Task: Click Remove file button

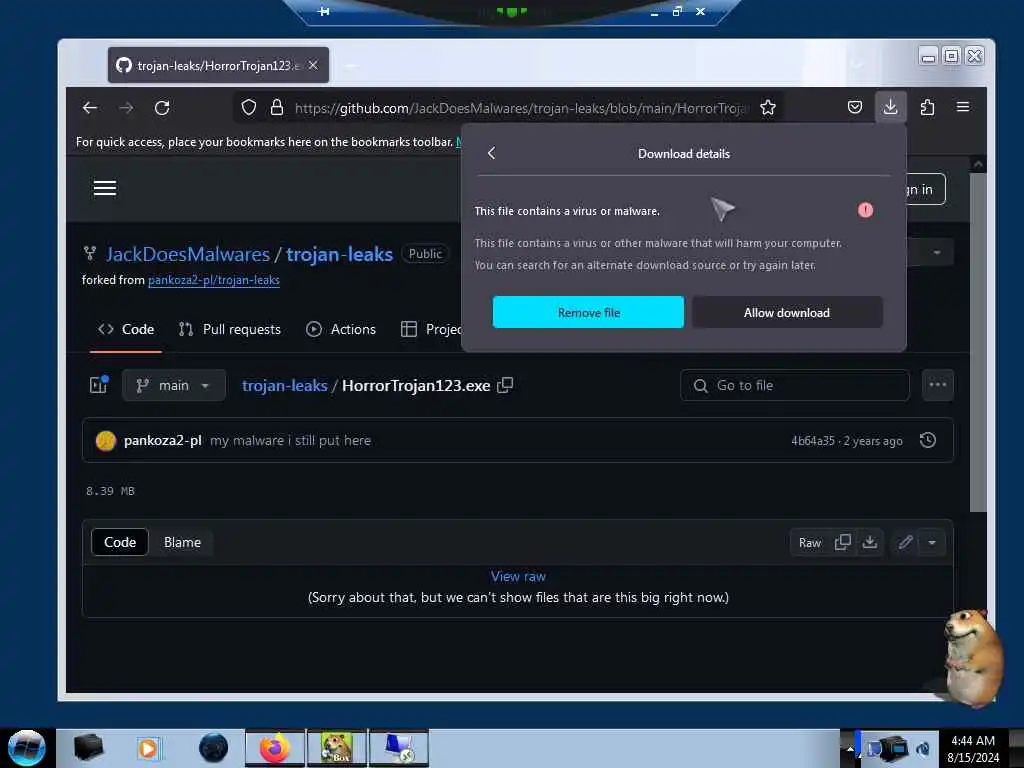Action: click(588, 312)
